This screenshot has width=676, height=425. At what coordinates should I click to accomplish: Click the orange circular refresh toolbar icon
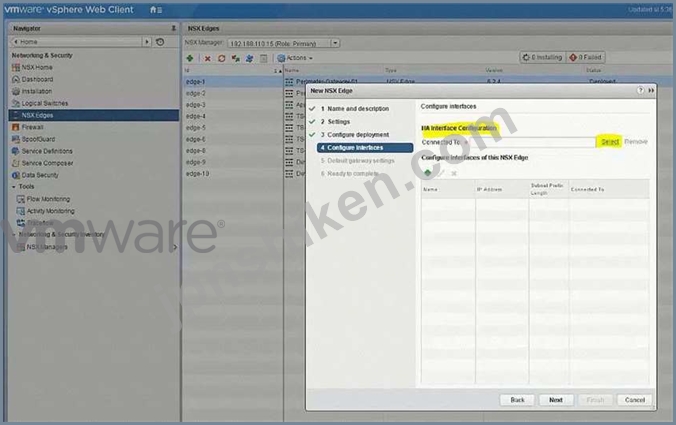click(x=222, y=58)
